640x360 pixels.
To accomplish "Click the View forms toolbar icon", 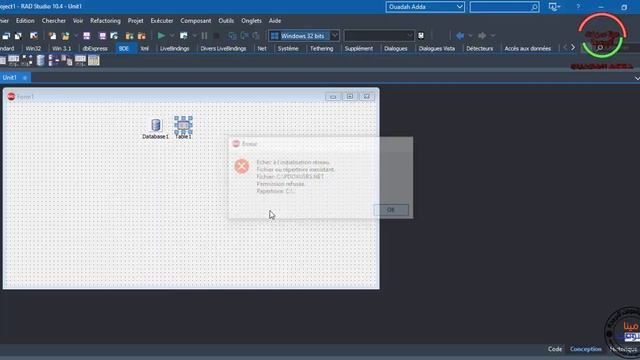I will pyautogui.click(x=18, y=36).
